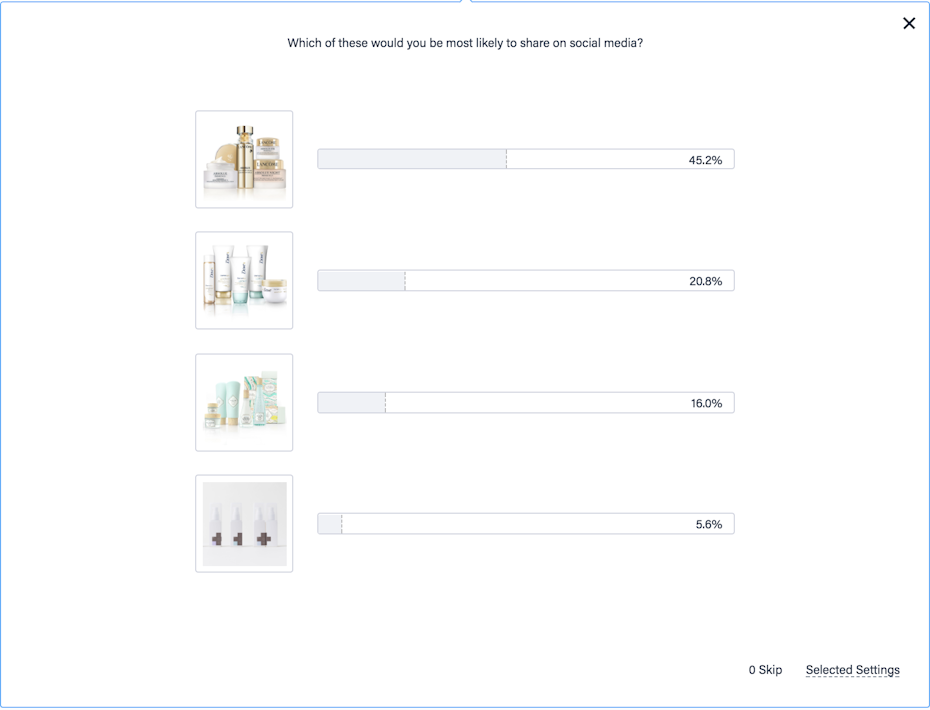
Task: Select the teal skincare collection thumbnail
Action: click(x=244, y=402)
